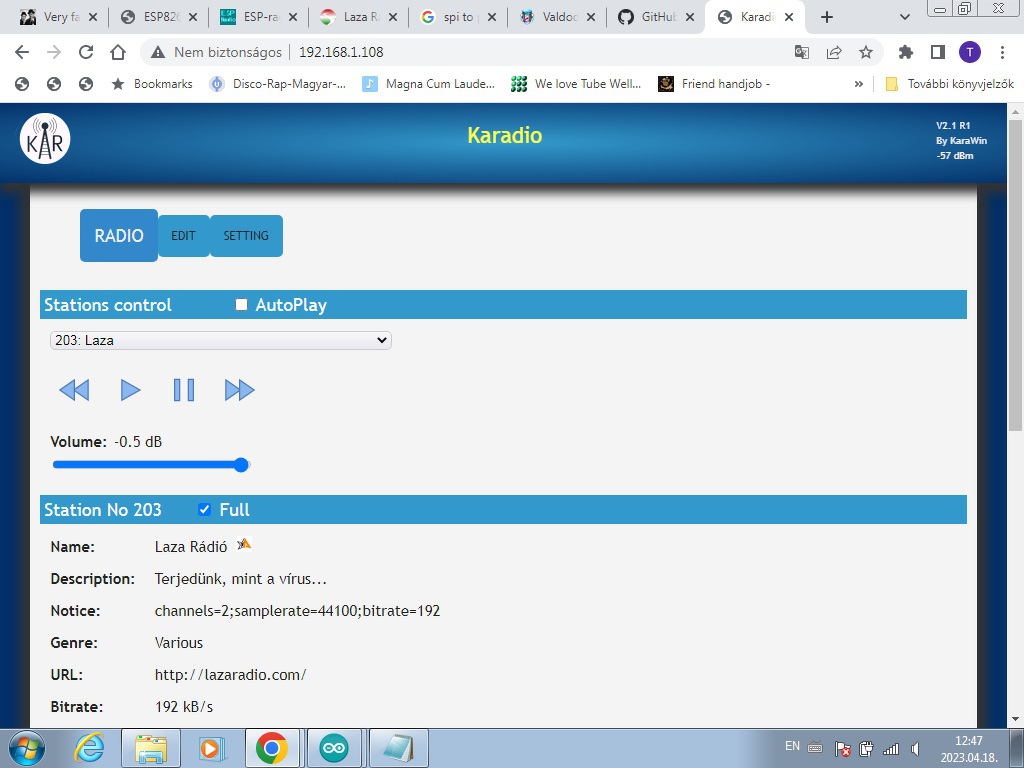Viewport: 1024px width, 768px height.
Task: Open Windows Media Player from taskbar
Action: [212, 748]
